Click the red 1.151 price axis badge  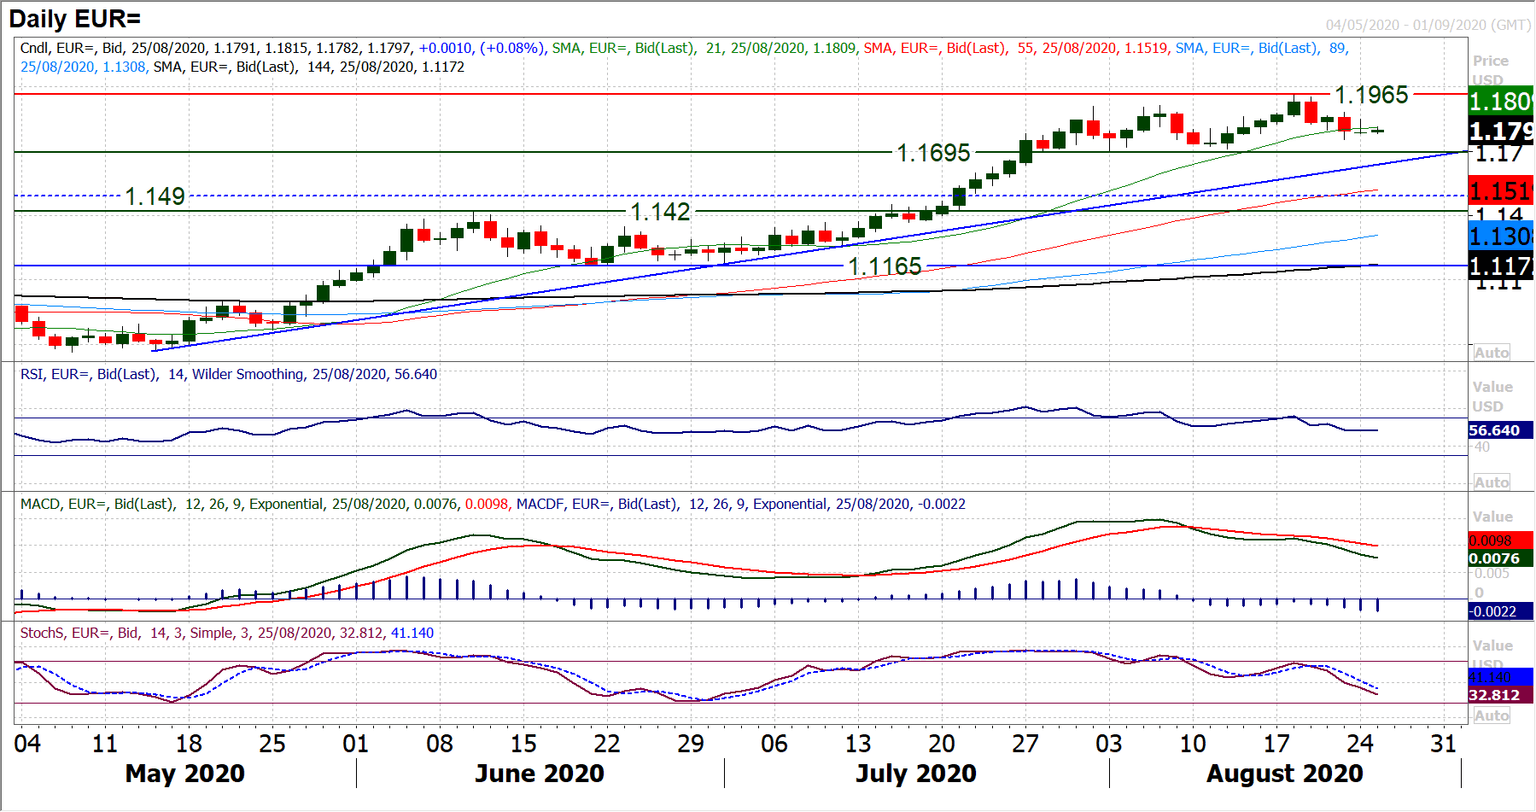[x=1498, y=189]
